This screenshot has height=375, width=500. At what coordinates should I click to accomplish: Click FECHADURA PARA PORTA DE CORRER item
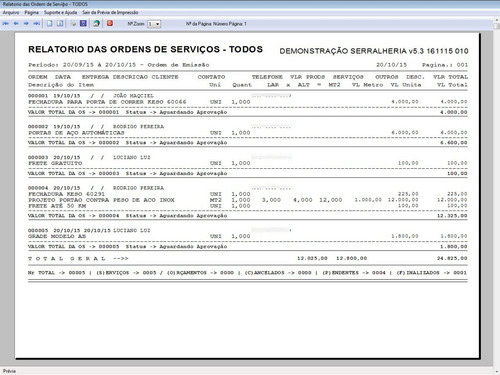[x=247, y=102]
